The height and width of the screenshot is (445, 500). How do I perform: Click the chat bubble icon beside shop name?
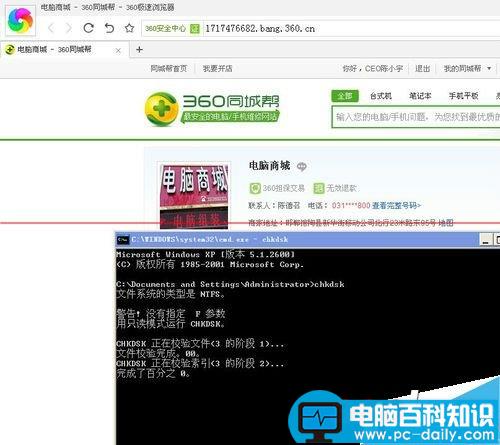coord(302,166)
